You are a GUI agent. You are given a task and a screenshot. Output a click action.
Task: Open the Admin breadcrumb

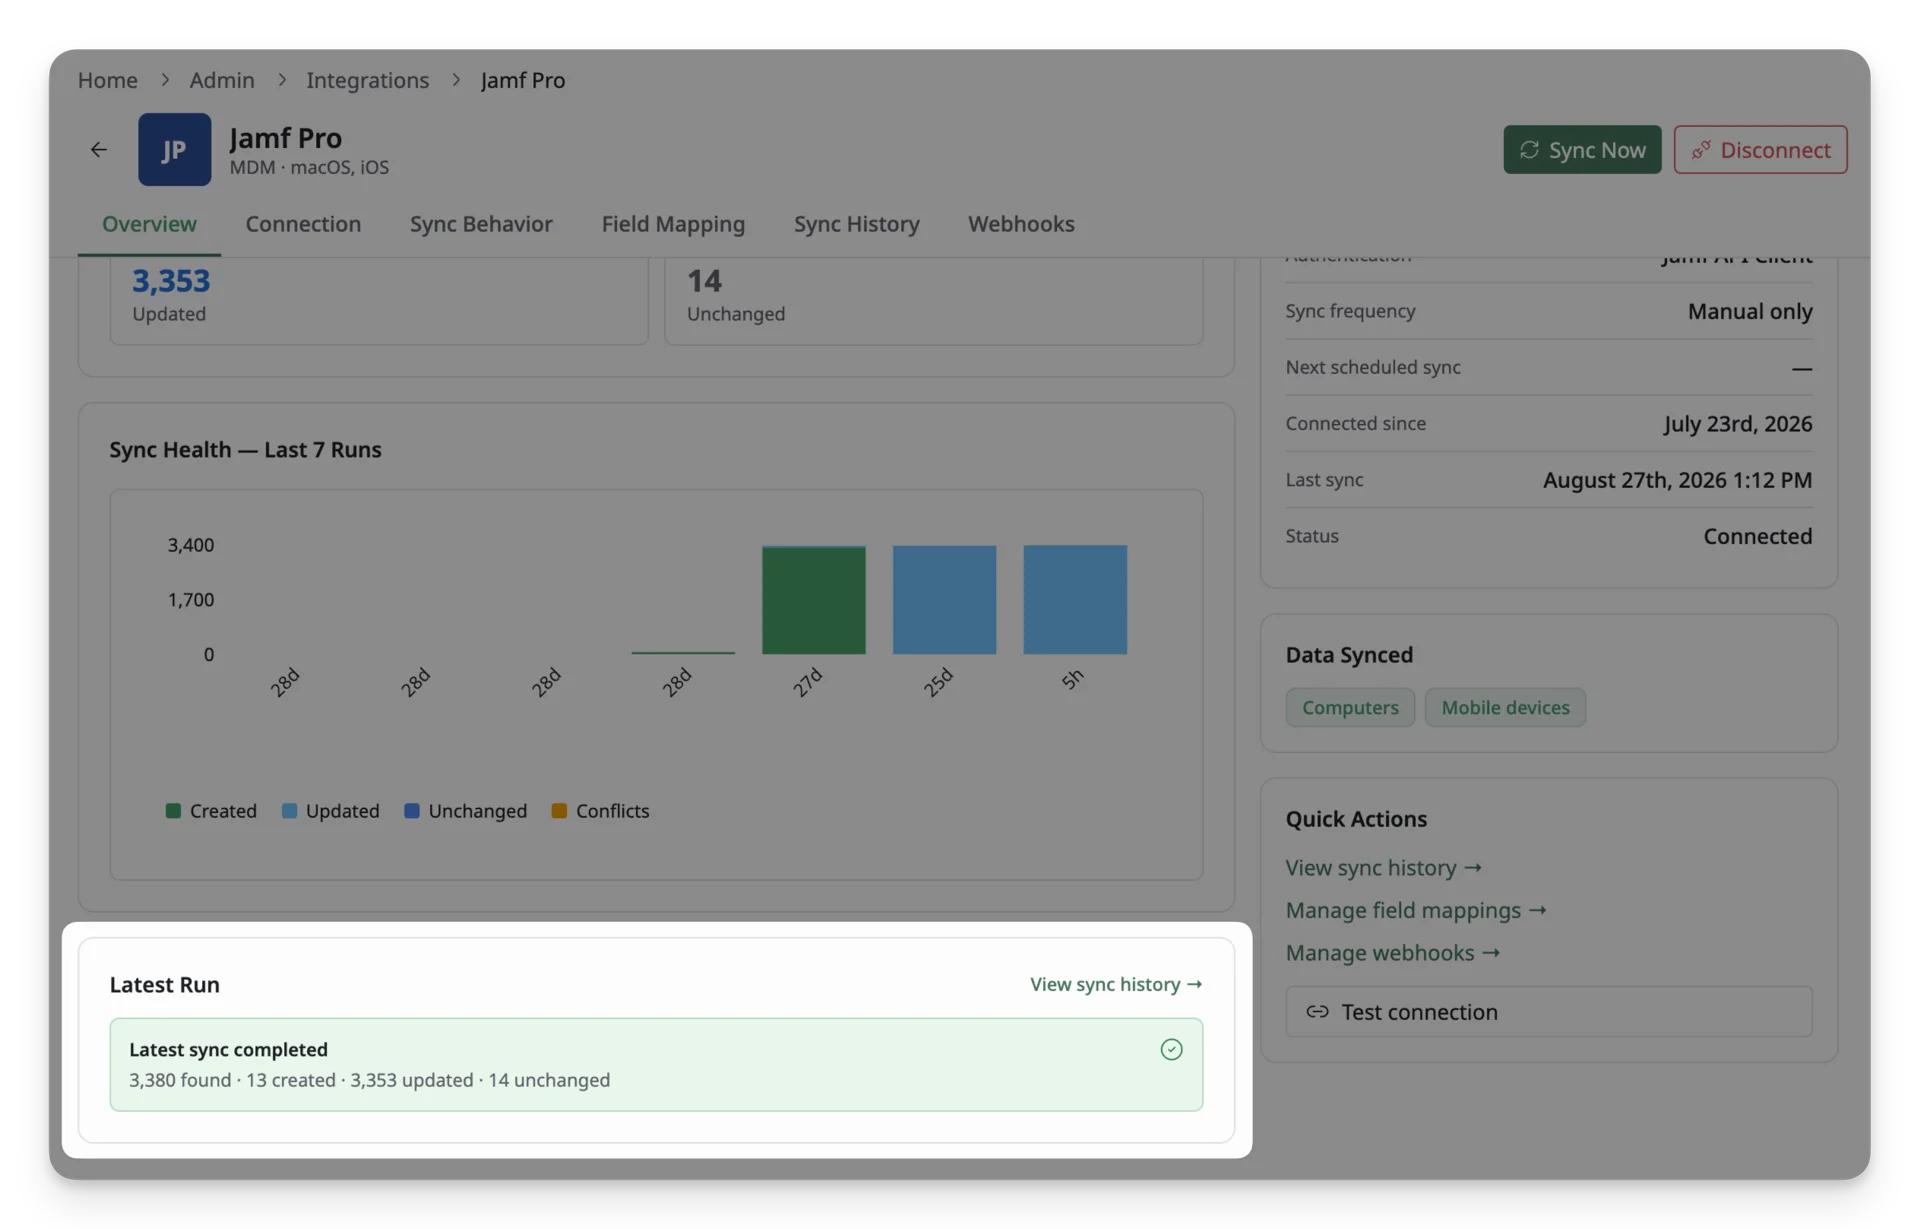(x=222, y=80)
